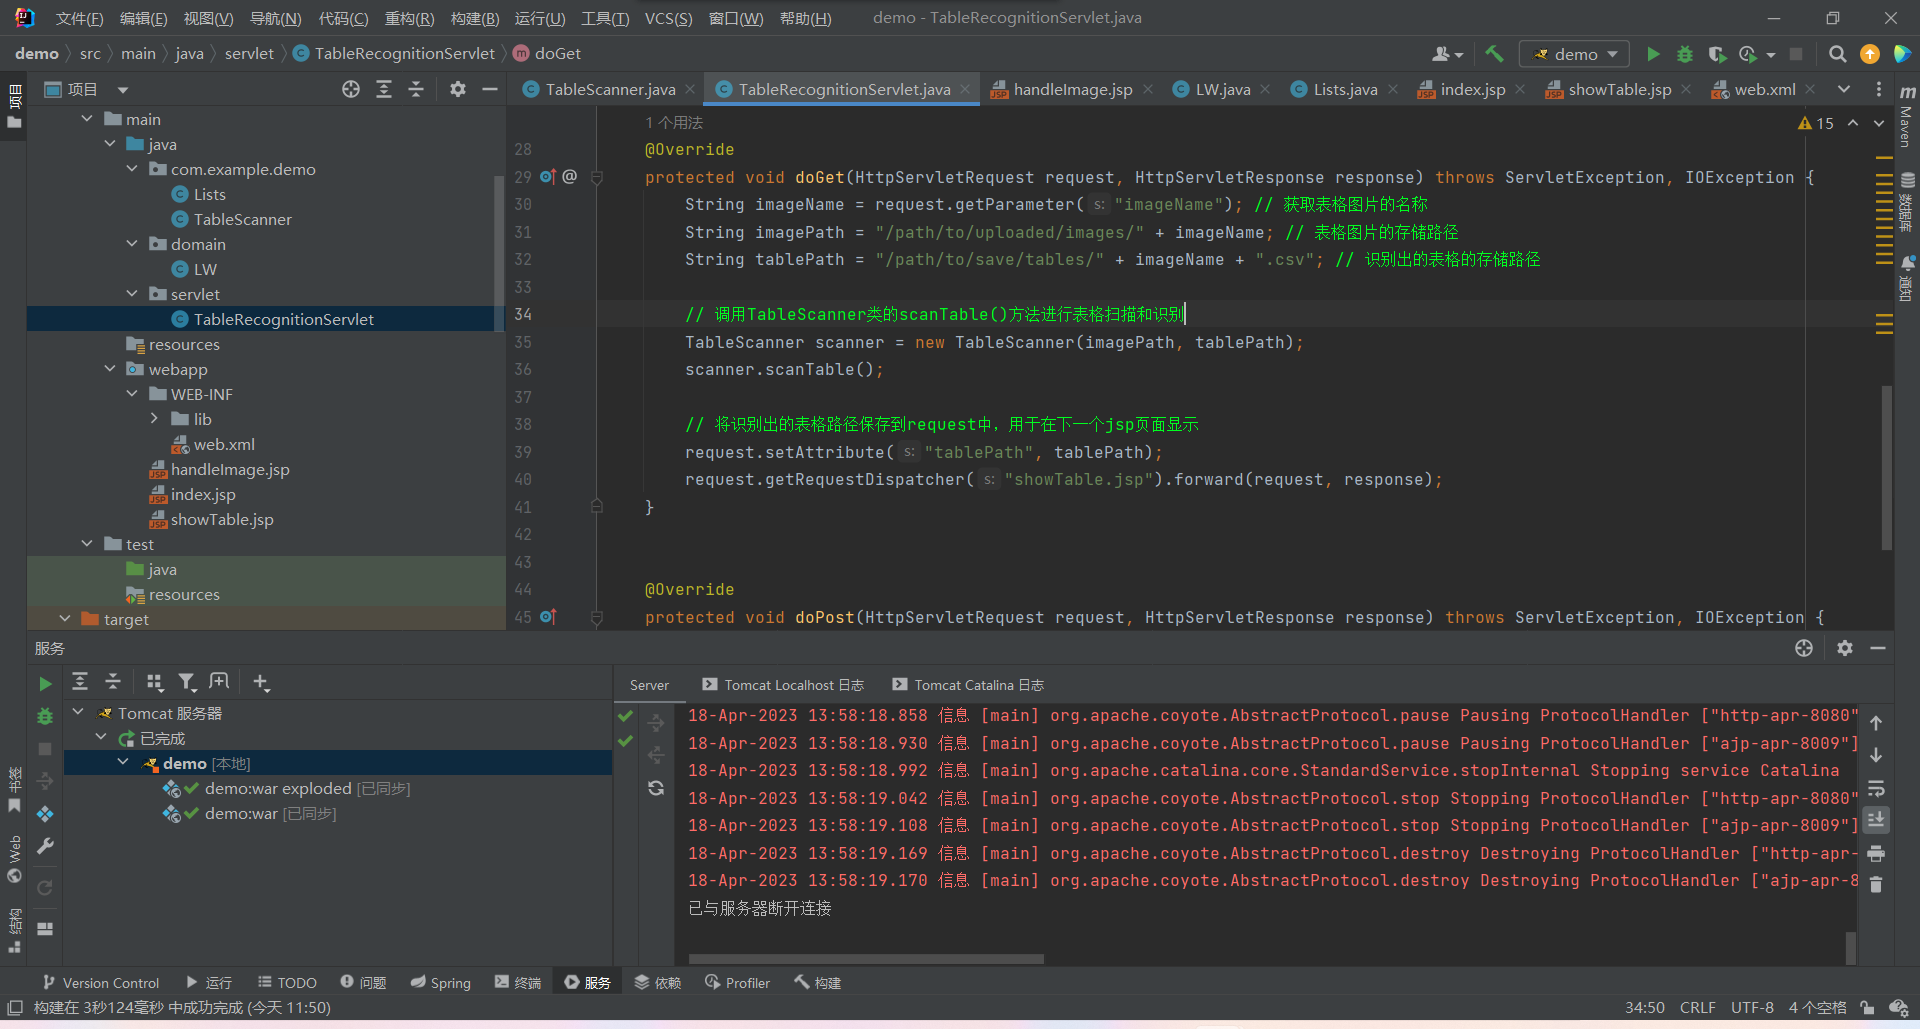Viewport: 1920px width, 1029px height.
Task: Click the filter icon in Services toolbar
Action: point(186,682)
